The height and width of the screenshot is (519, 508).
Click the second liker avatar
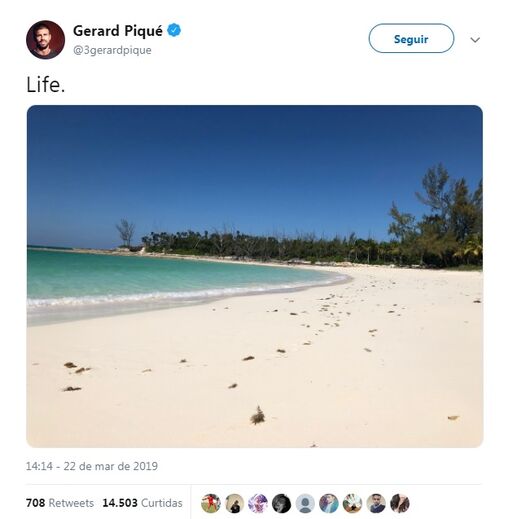click(234, 503)
